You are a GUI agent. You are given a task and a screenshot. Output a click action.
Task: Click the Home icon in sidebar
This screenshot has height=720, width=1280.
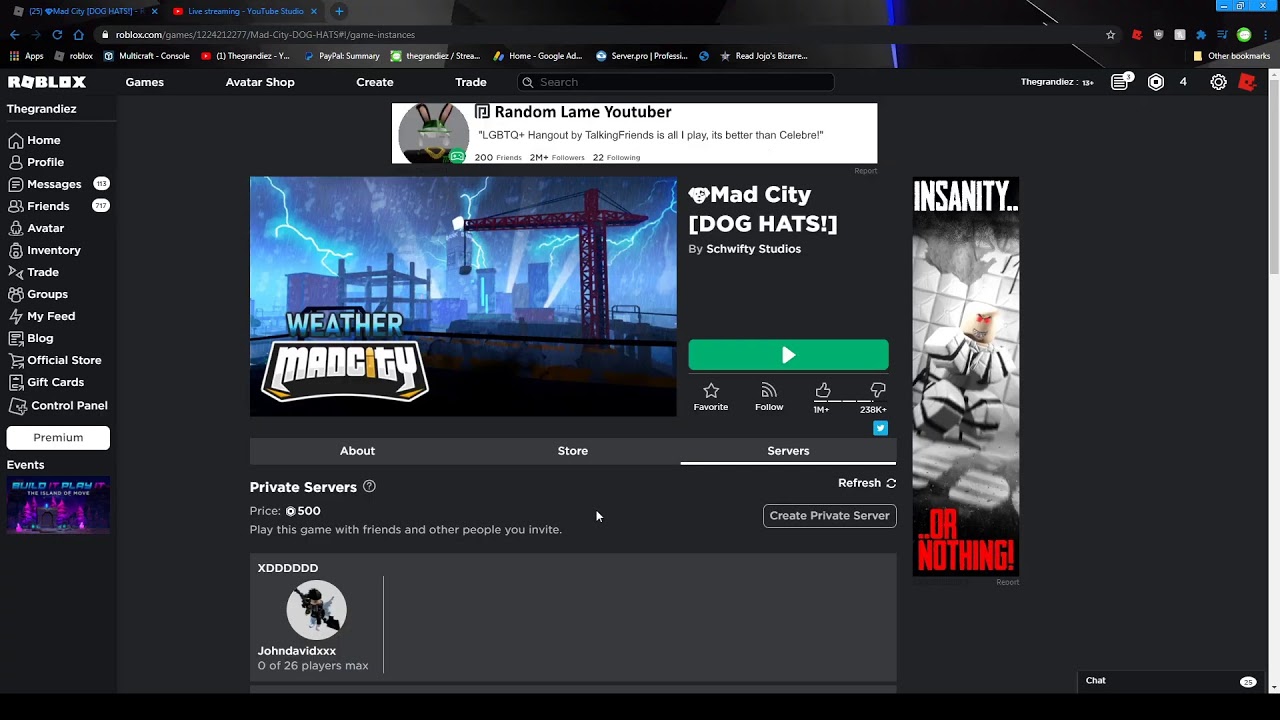point(16,140)
